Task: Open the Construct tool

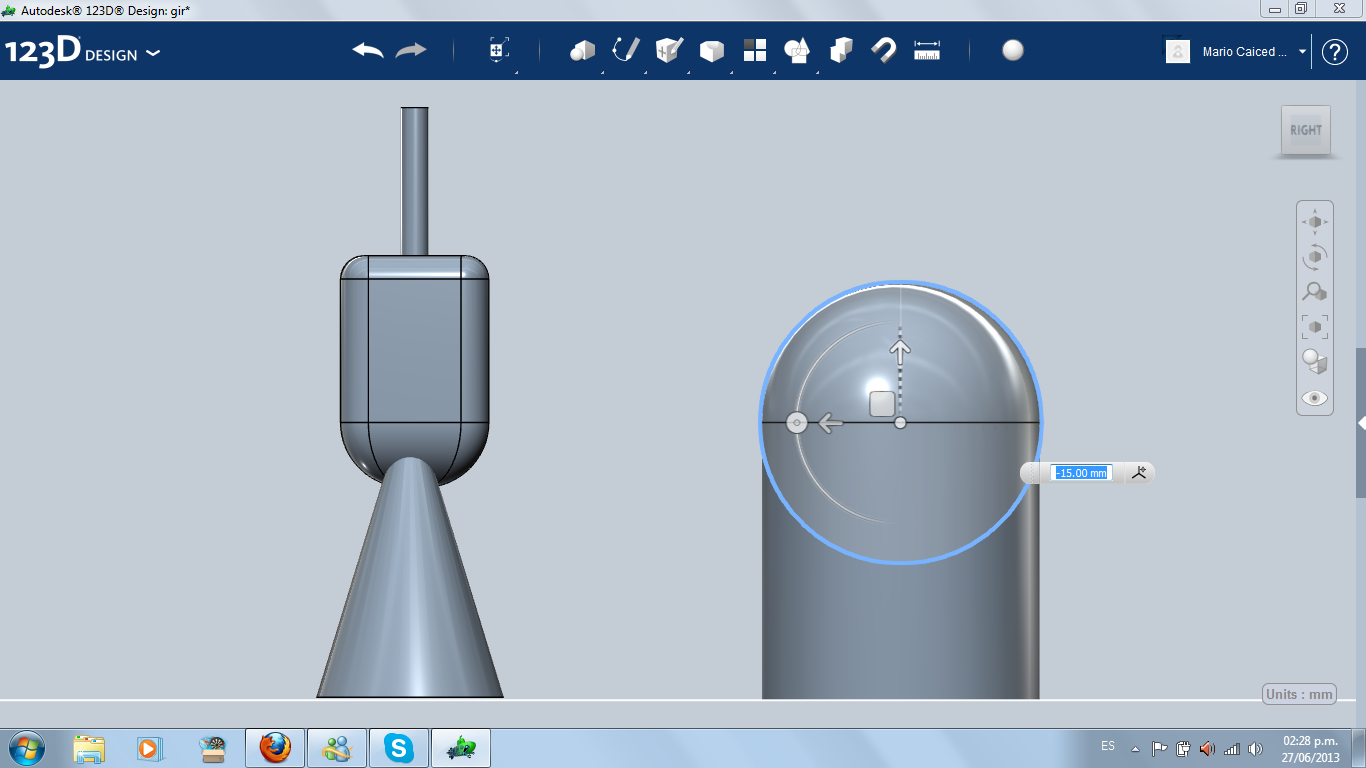Action: (669, 50)
